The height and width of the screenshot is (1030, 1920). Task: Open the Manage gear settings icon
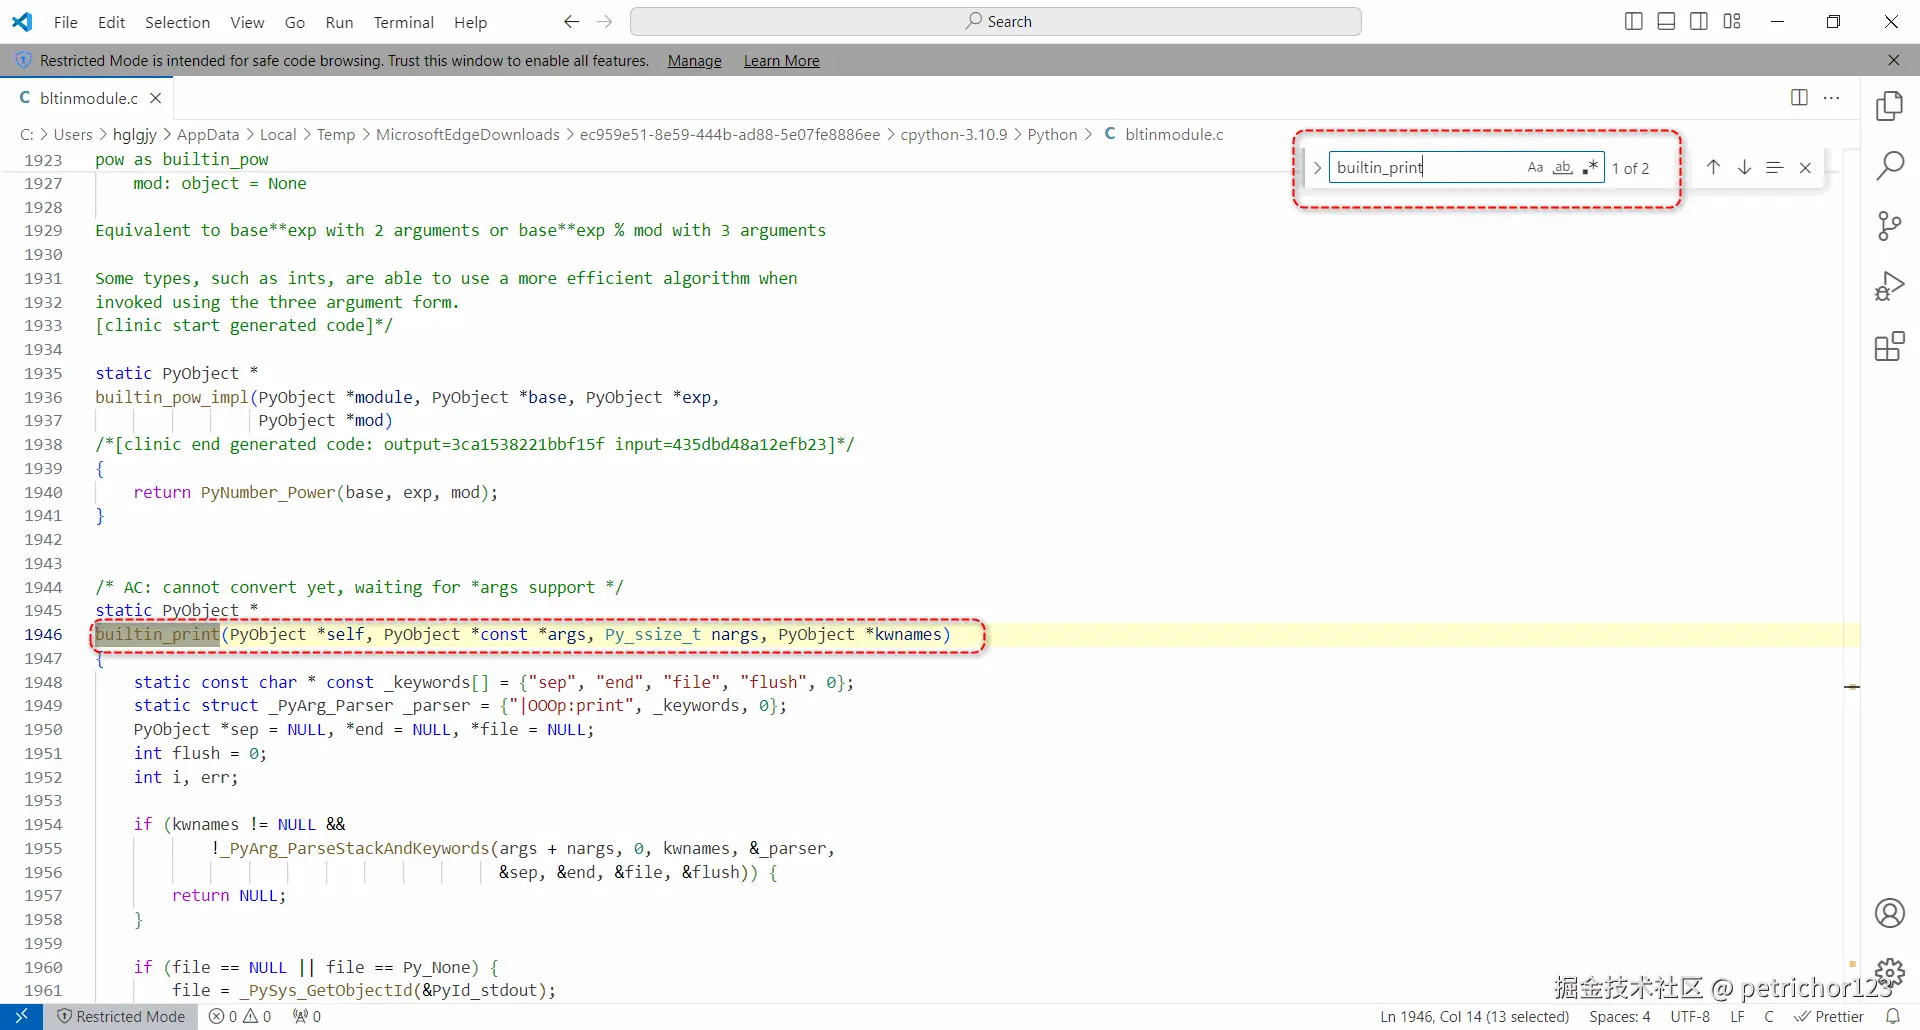coord(1889,972)
